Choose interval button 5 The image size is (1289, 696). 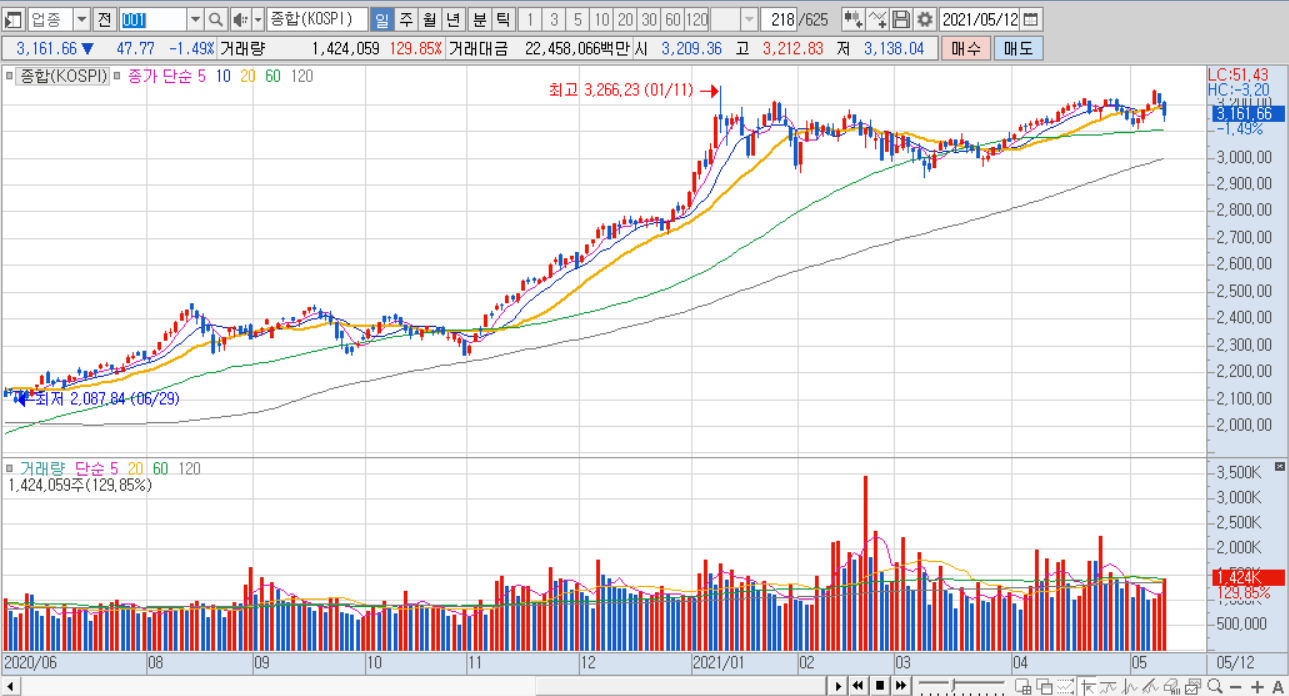tap(577, 19)
